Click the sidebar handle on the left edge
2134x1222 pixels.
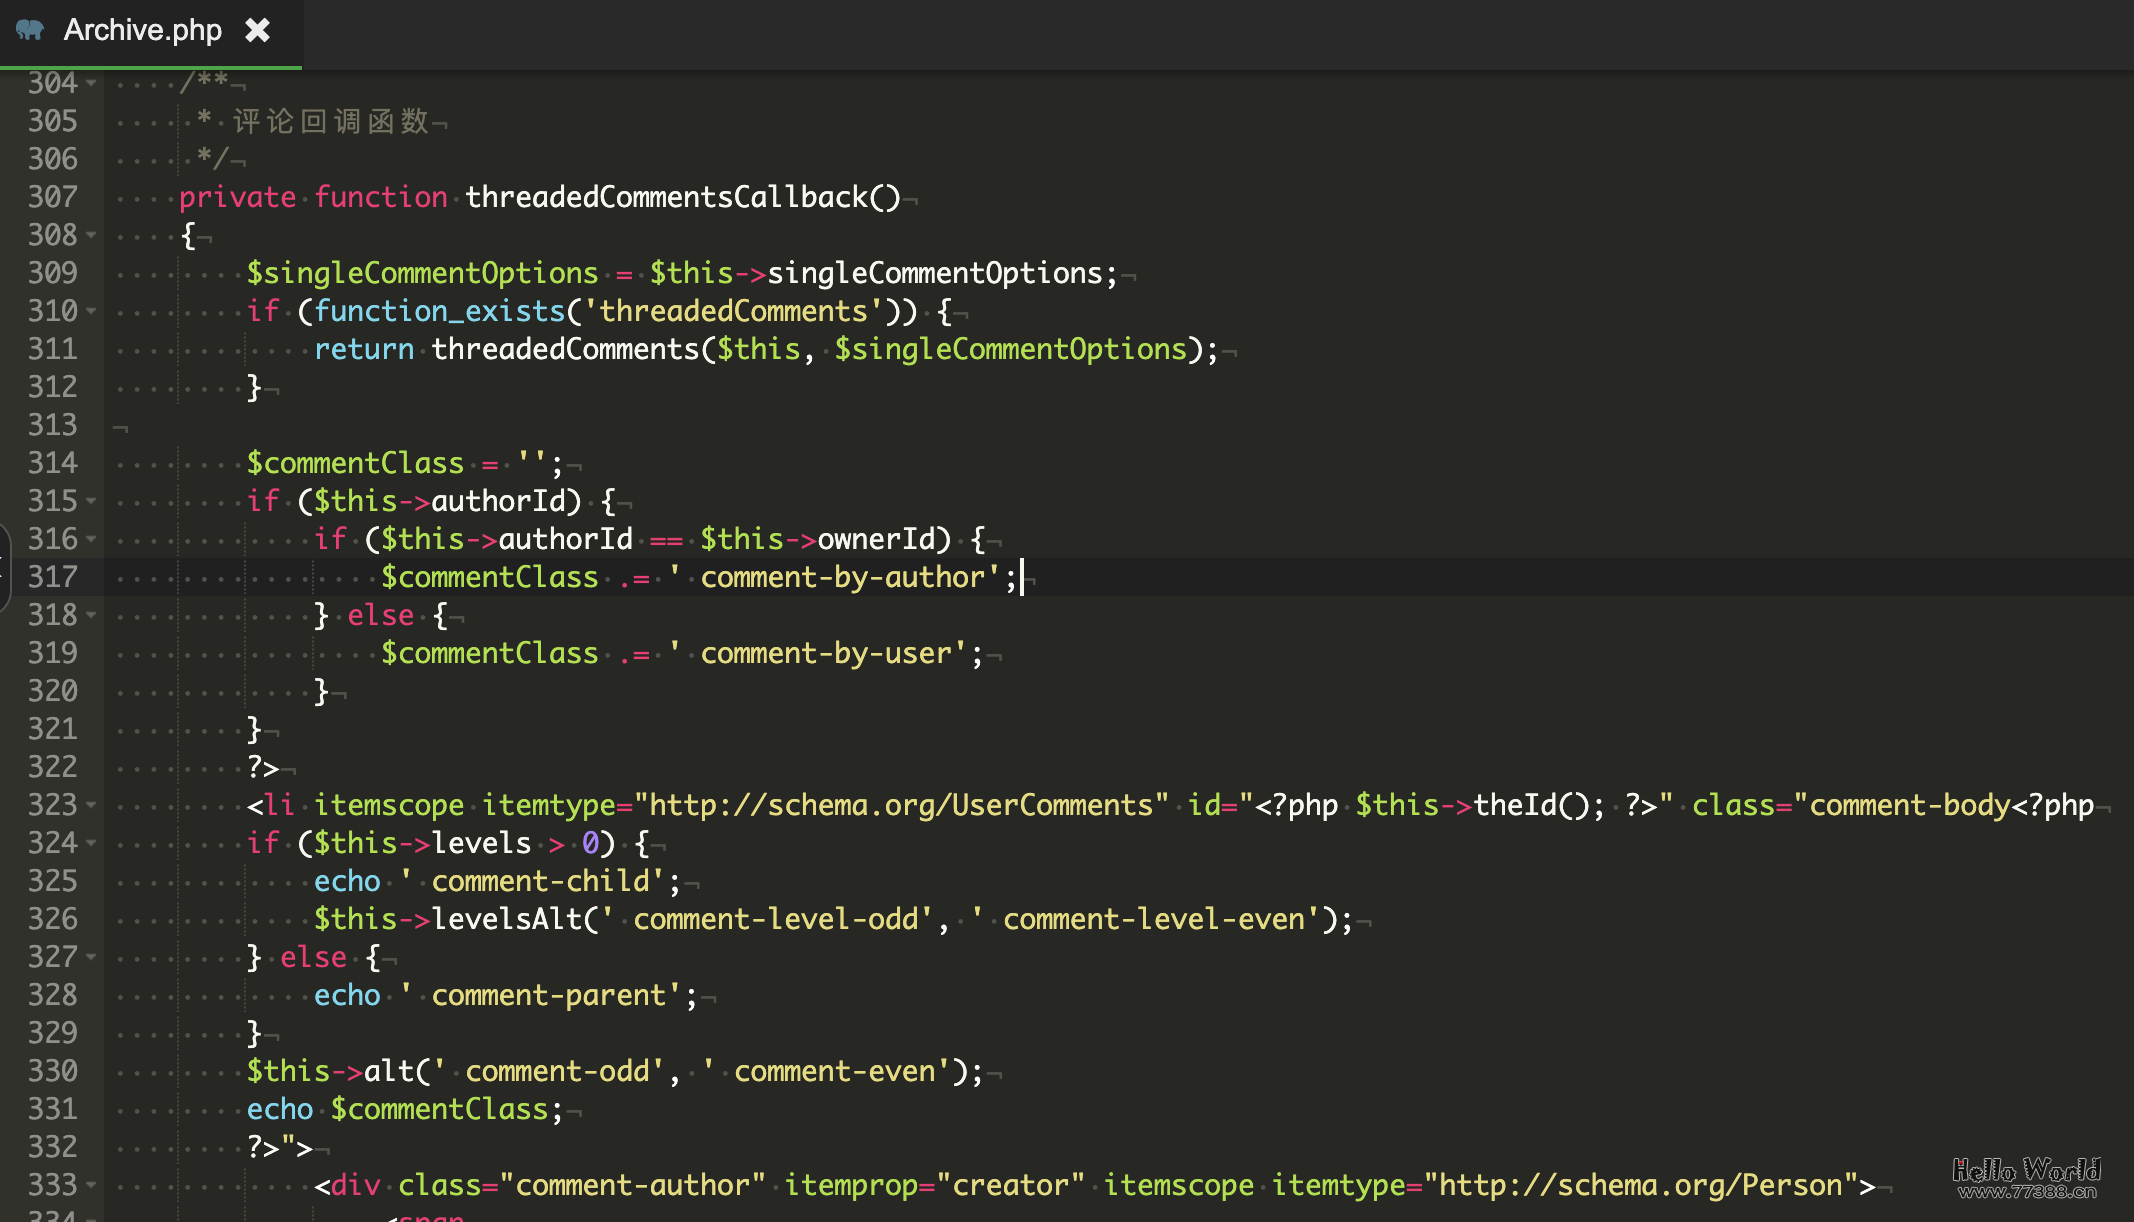point(4,567)
